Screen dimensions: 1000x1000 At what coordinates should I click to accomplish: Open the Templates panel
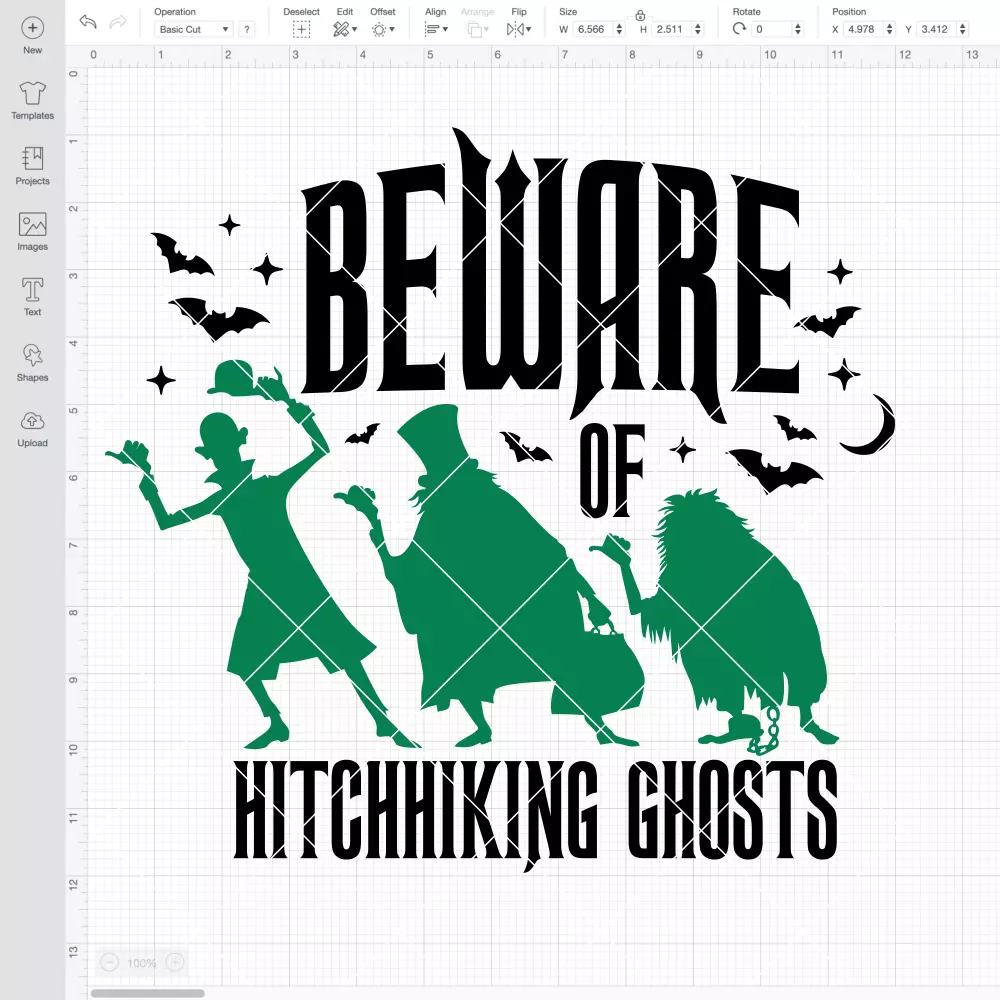coord(33,101)
